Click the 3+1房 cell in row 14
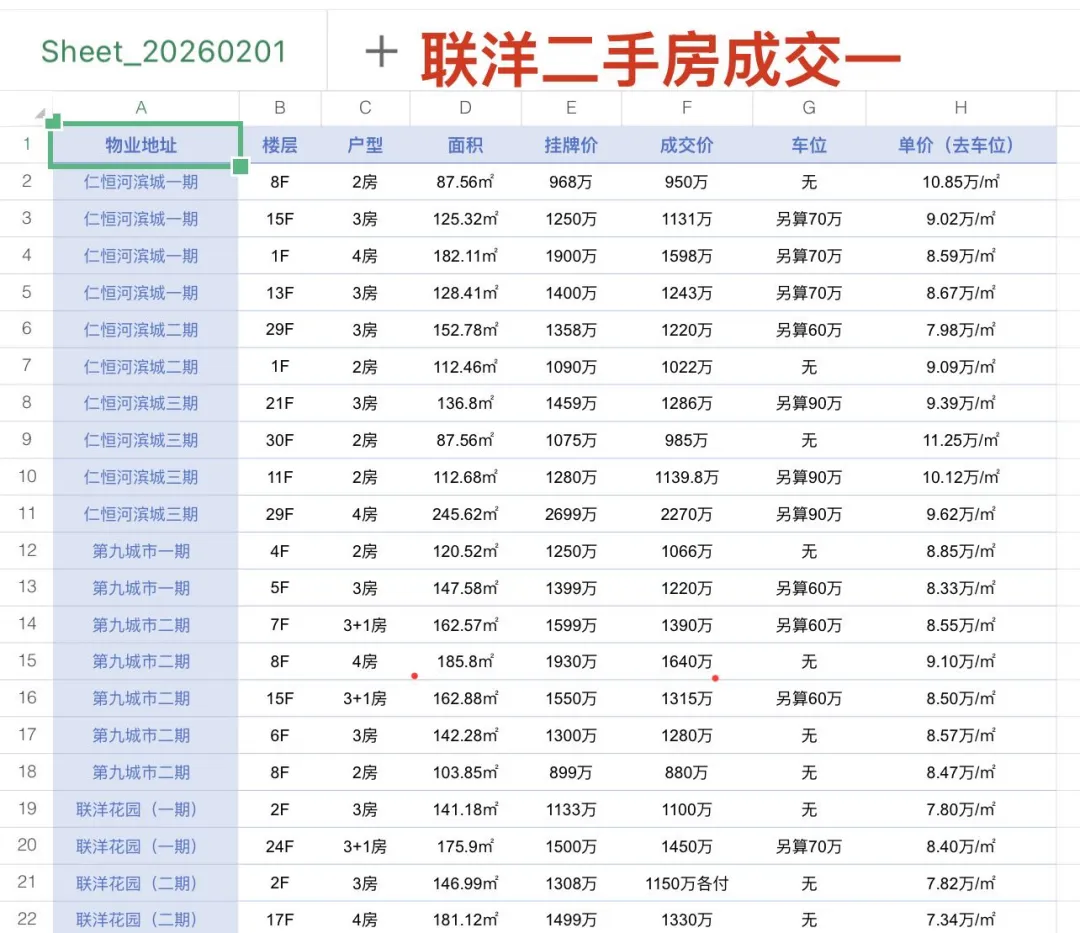The image size is (1080, 933). pyautogui.click(x=365, y=625)
